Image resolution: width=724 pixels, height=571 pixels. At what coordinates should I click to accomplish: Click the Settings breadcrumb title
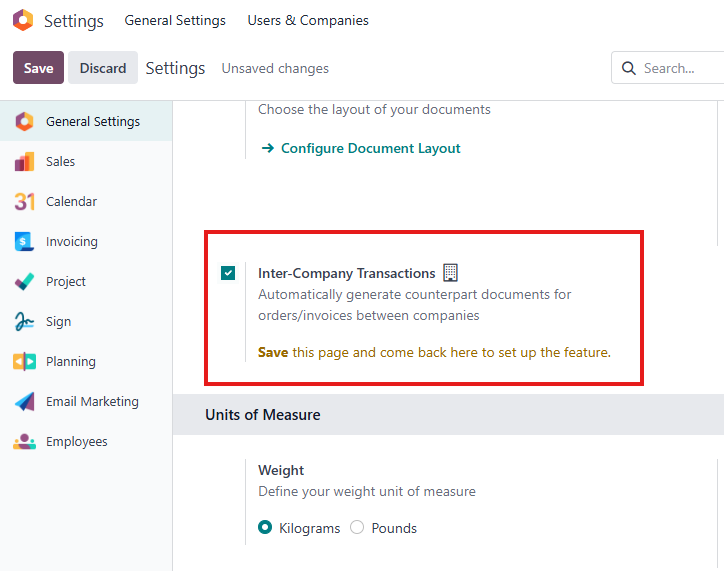[x=175, y=68]
